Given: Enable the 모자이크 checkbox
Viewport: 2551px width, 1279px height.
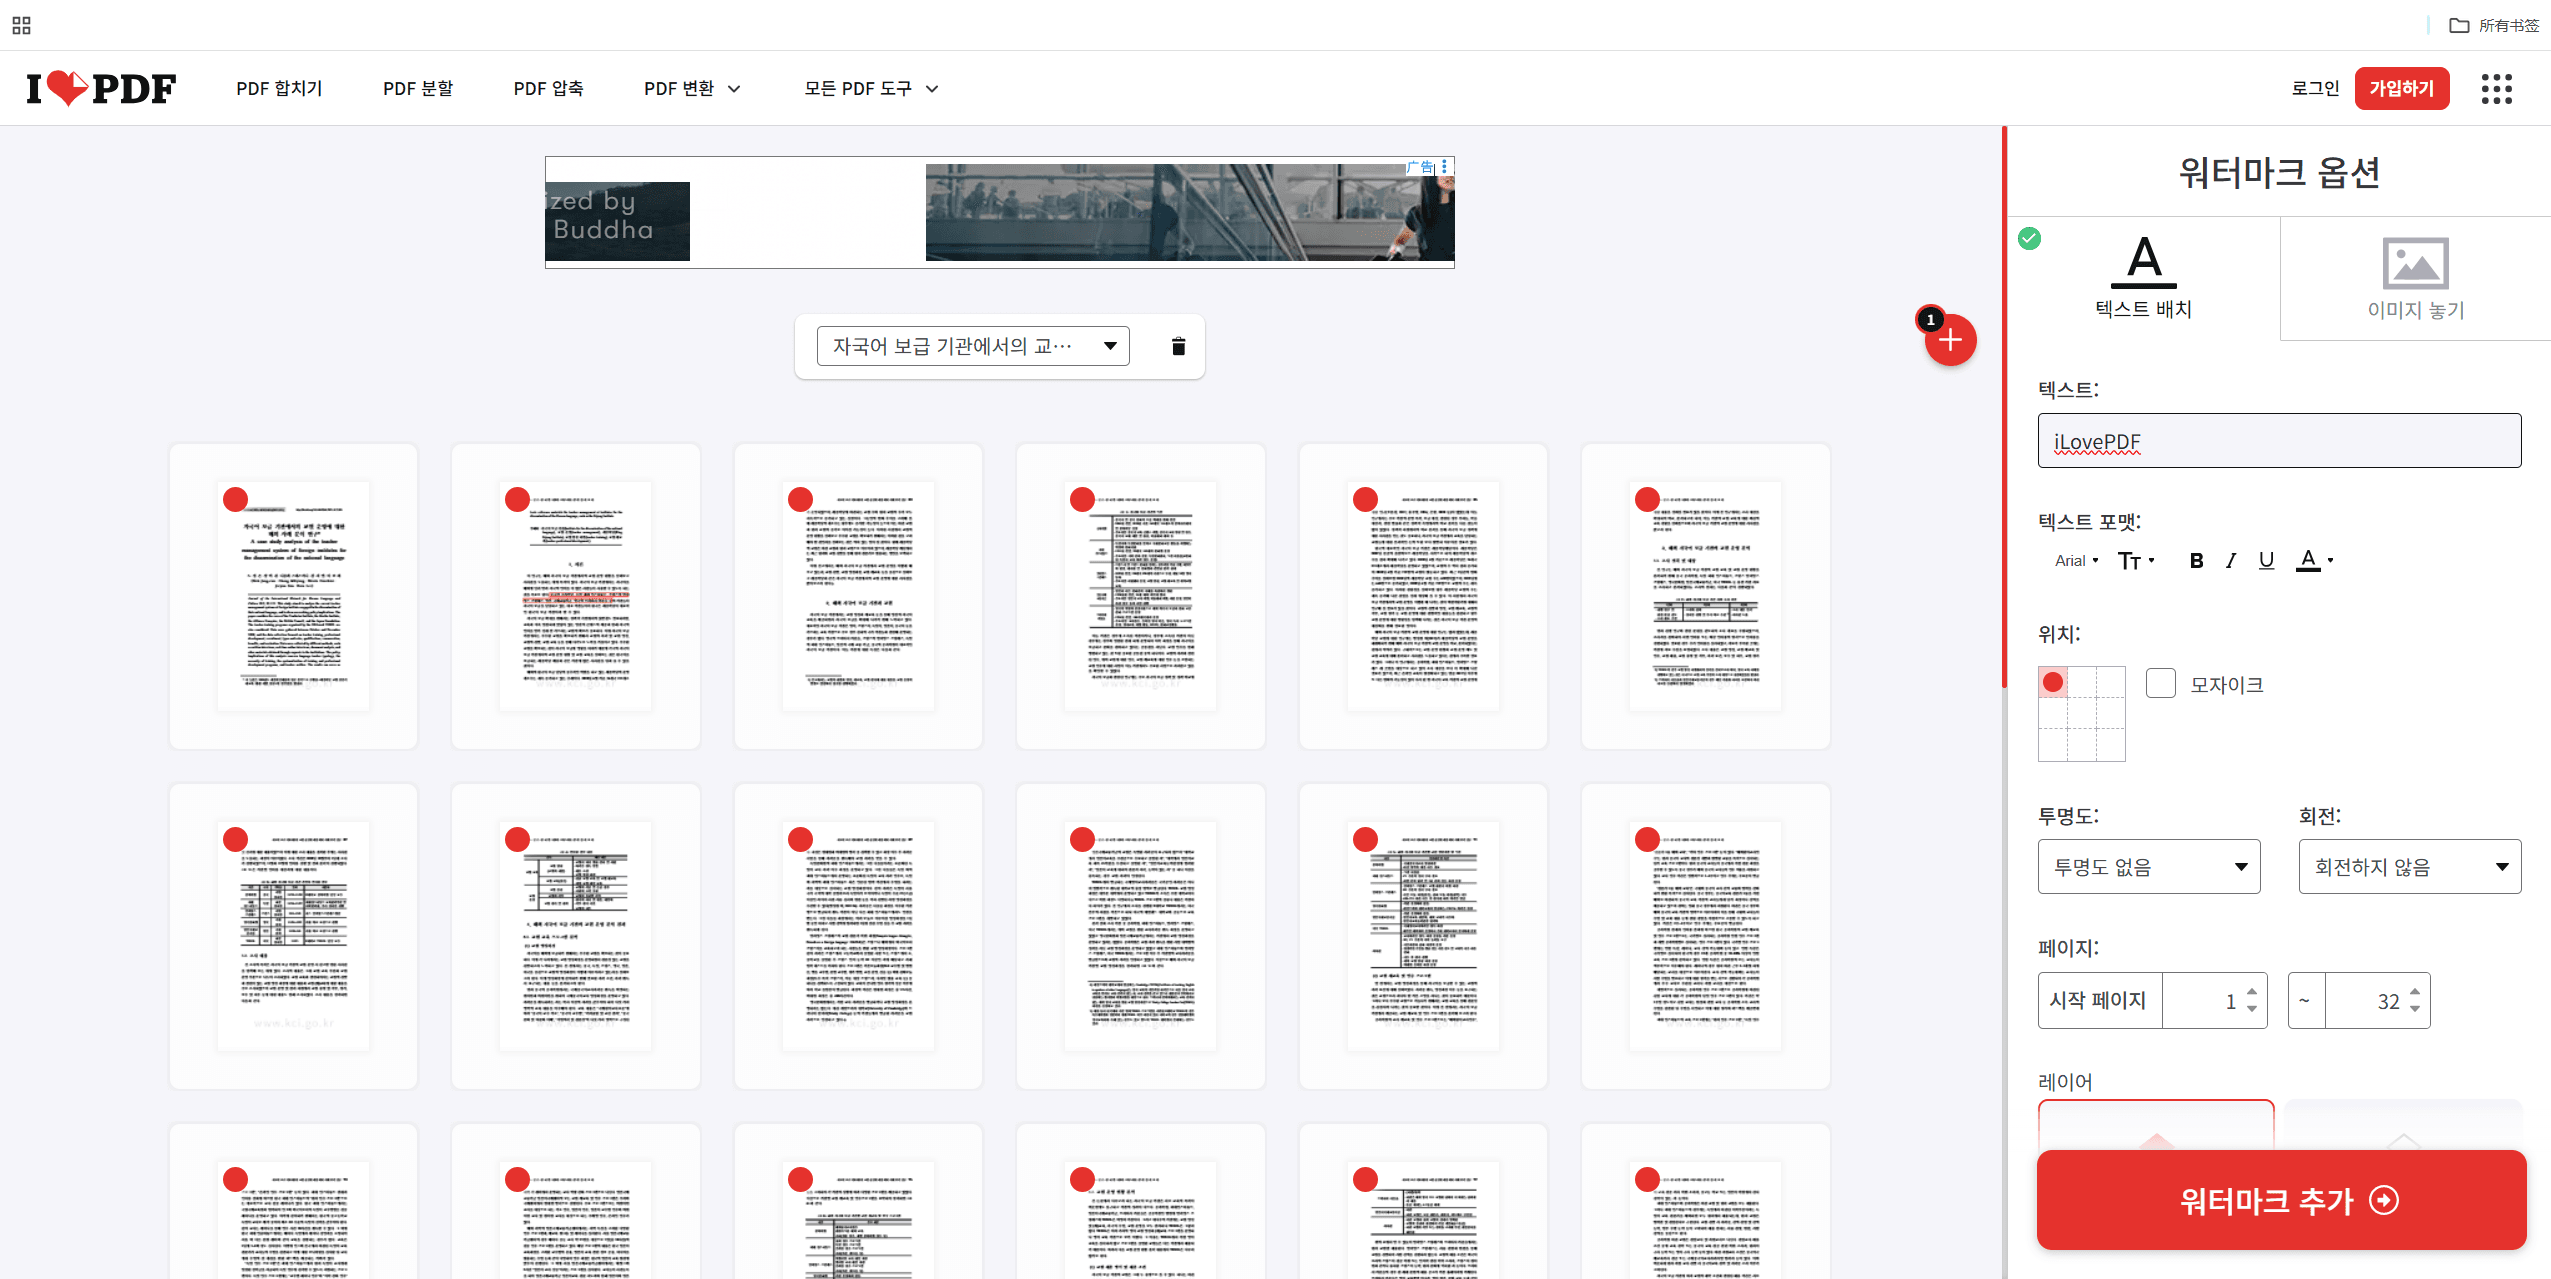Looking at the screenshot, I should (2160, 683).
